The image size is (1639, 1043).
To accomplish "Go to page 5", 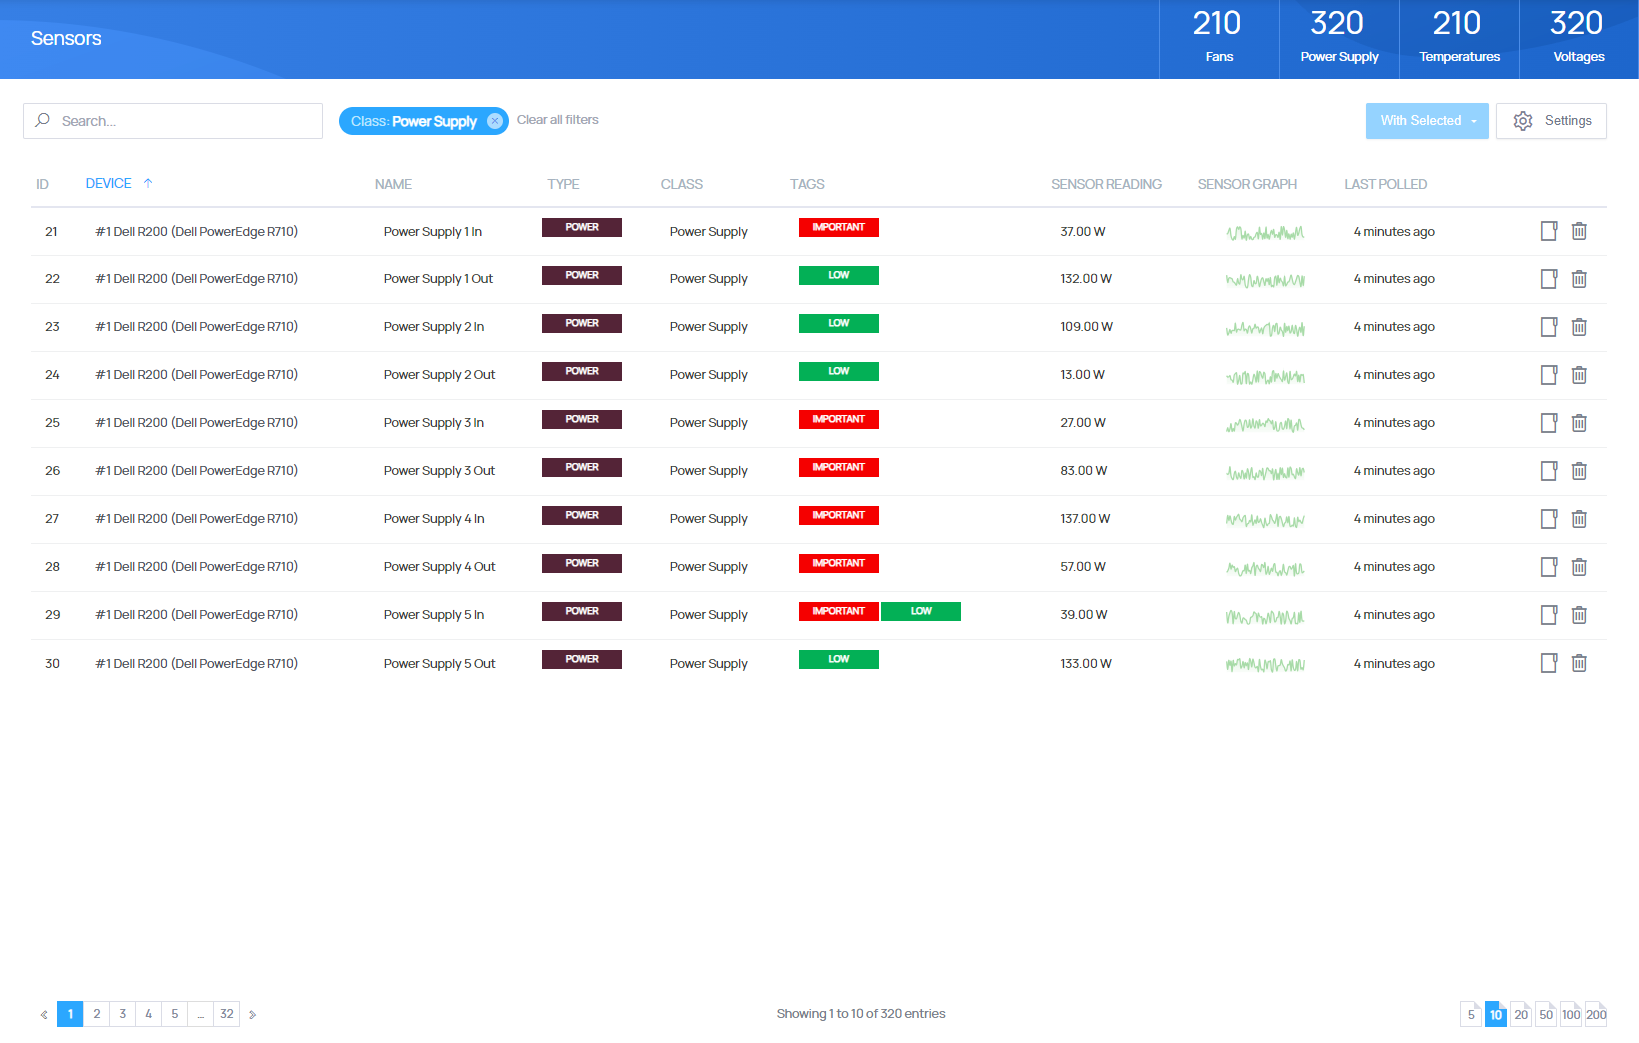I will pos(175,1014).
